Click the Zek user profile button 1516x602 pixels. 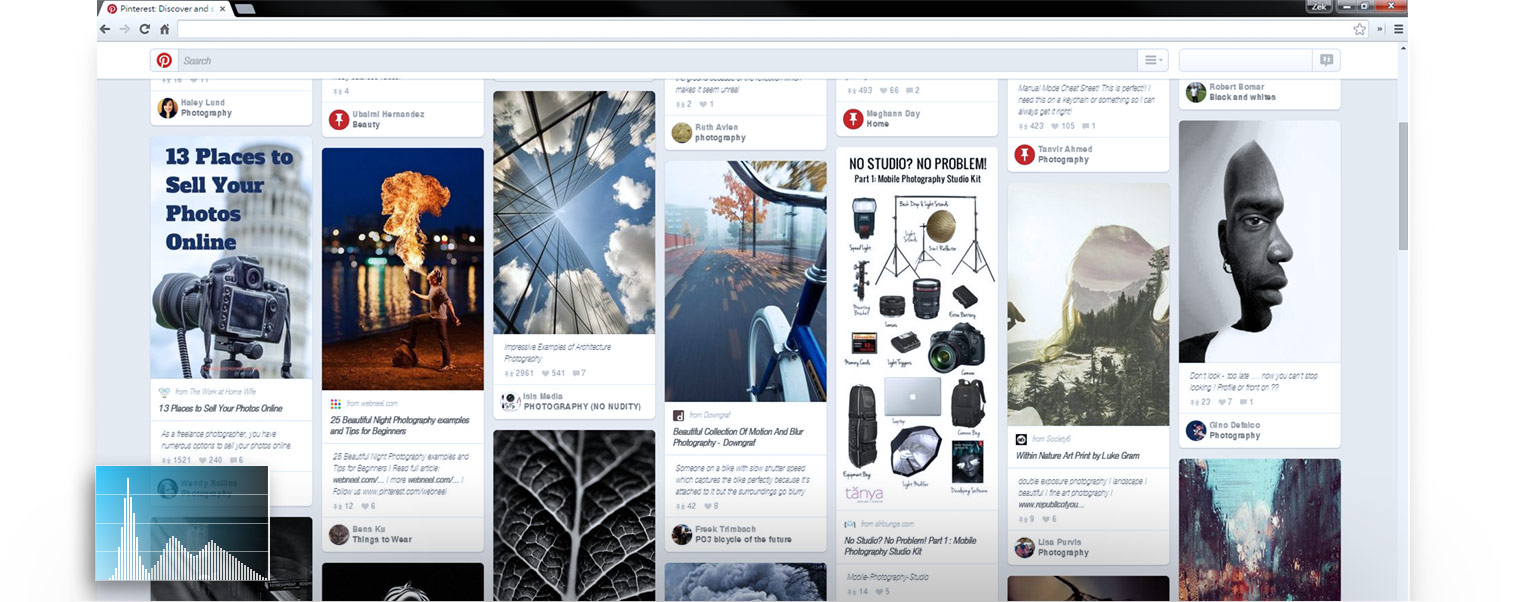tap(1319, 6)
